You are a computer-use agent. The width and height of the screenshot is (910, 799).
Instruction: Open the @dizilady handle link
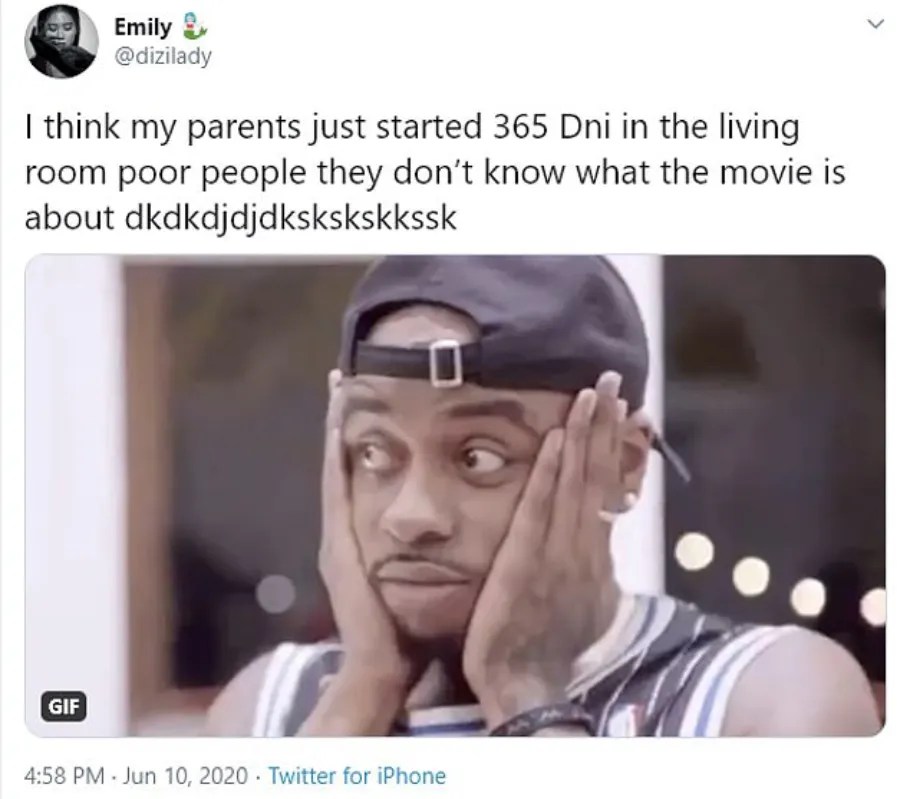pyautogui.click(x=163, y=56)
